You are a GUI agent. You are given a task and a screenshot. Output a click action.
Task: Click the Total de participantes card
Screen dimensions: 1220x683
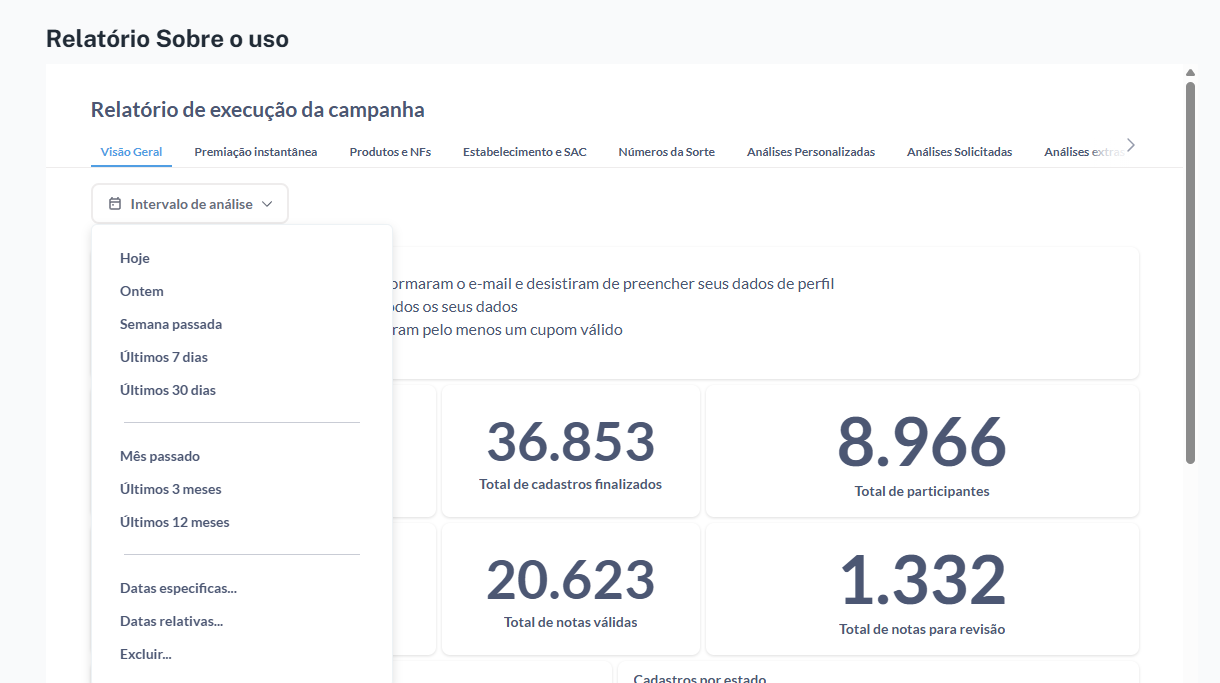(x=922, y=452)
